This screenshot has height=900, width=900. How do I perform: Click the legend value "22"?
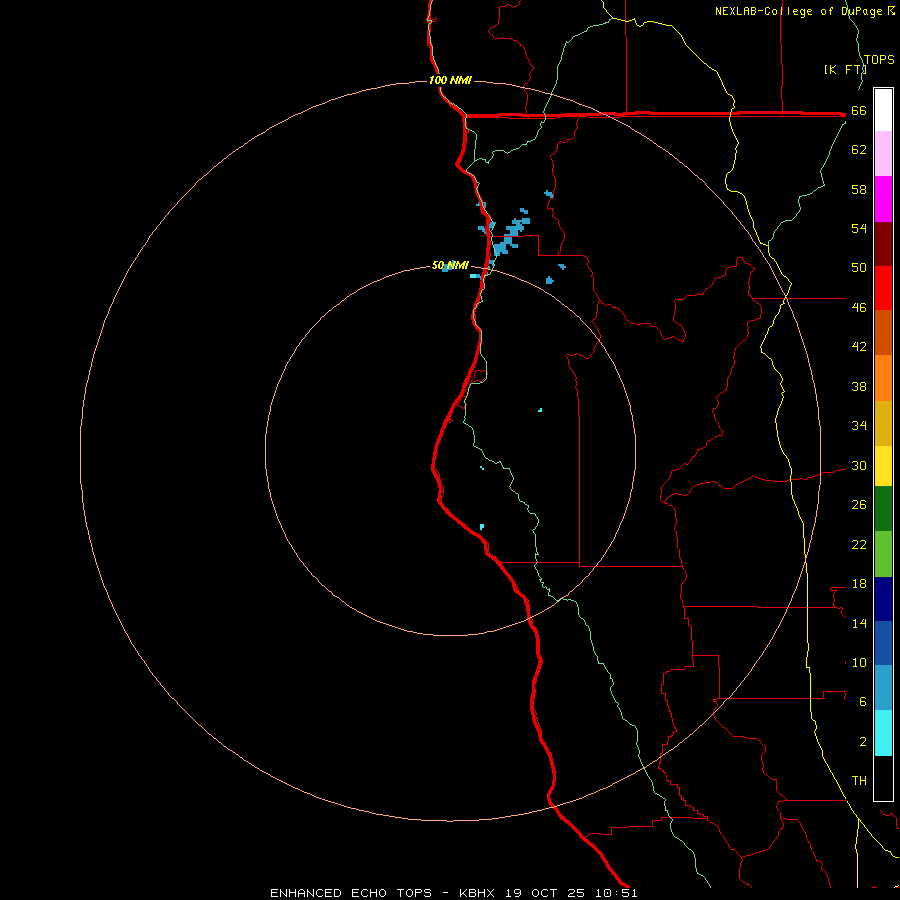click(x=859, y=544)
